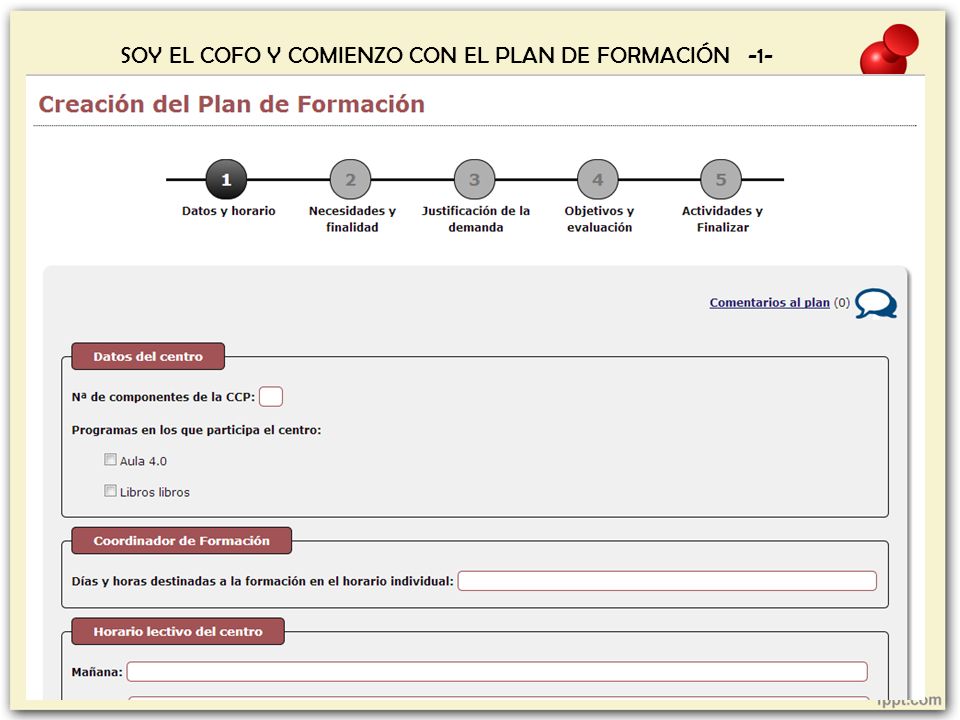The image size is (960, 720).
Task: Click the Necesidades y finalidad step label
Action: (352, 219)
